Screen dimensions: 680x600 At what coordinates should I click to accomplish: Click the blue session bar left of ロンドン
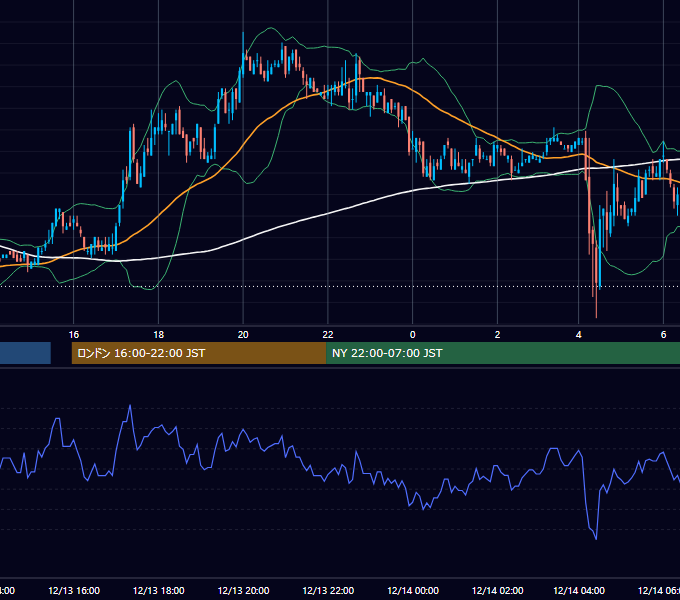pyautogui.click(x=25, y=353)
